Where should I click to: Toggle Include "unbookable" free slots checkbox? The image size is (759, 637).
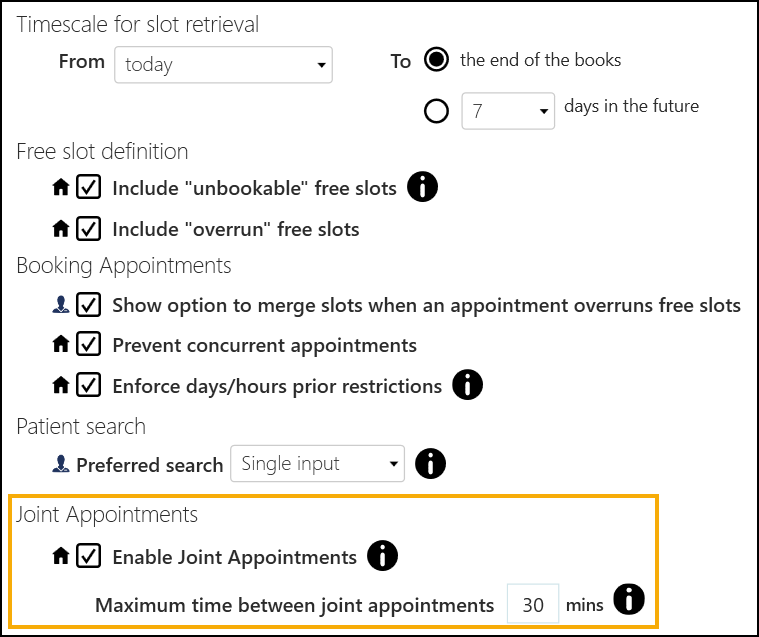(89, 187)
